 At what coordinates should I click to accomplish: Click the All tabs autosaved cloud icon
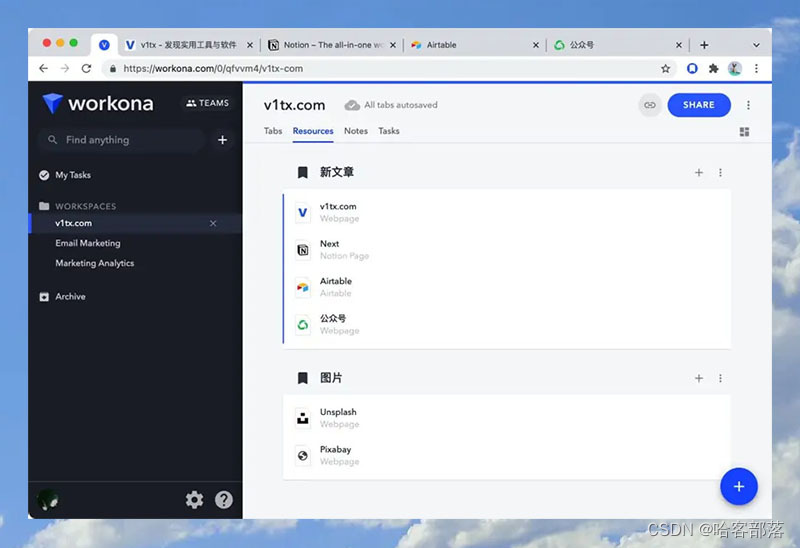[352, 105]
